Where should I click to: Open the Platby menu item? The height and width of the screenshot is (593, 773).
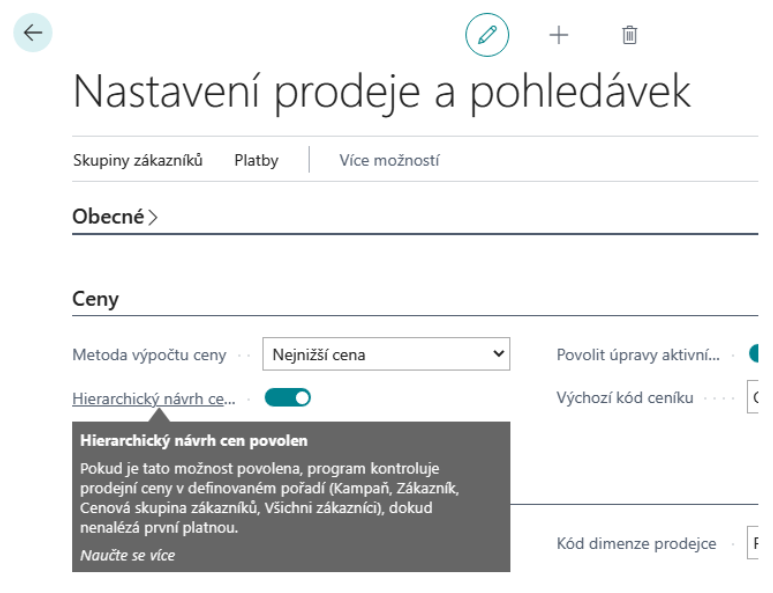pyautogui.click(x=256, y=160)
